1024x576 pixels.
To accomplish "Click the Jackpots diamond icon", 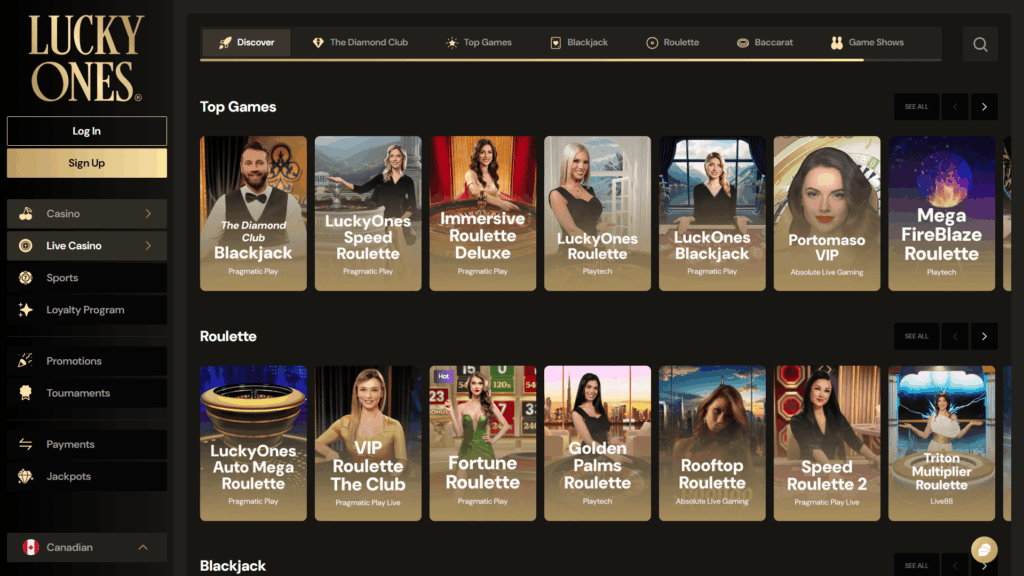I will [26, 476].
